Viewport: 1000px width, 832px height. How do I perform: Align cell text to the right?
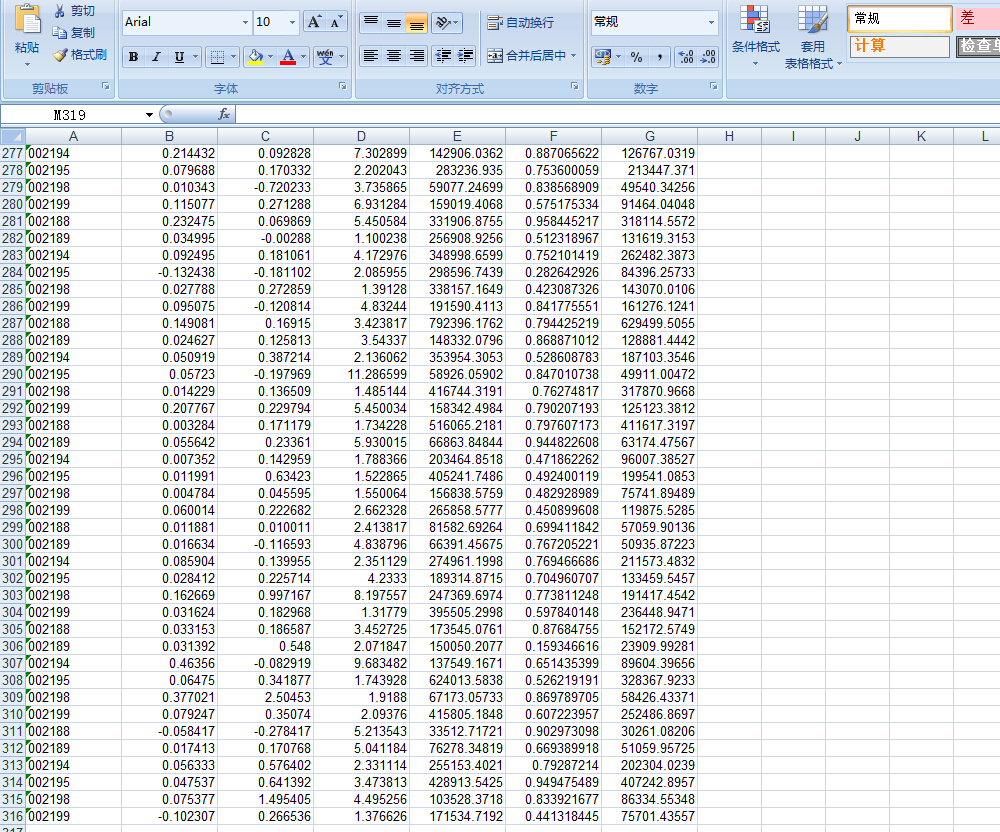(416, 56)
